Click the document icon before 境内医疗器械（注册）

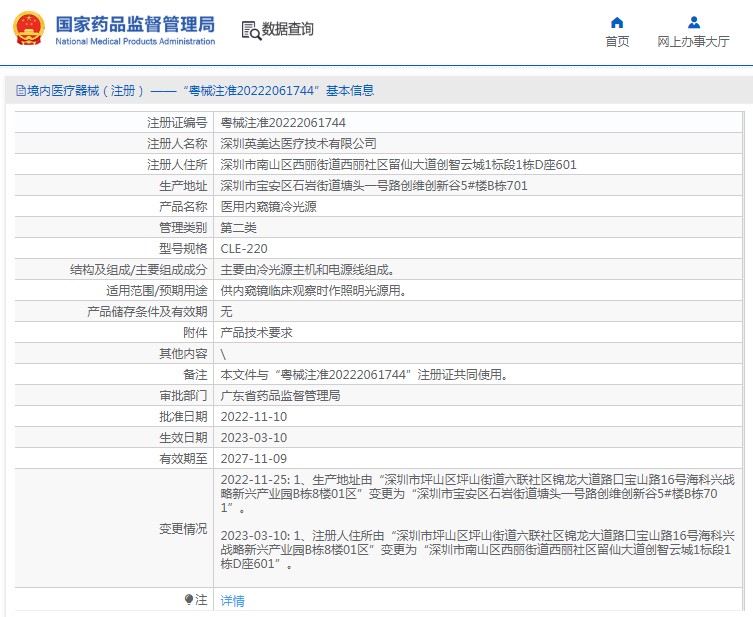pyautogui.click(x=20, y=91)
